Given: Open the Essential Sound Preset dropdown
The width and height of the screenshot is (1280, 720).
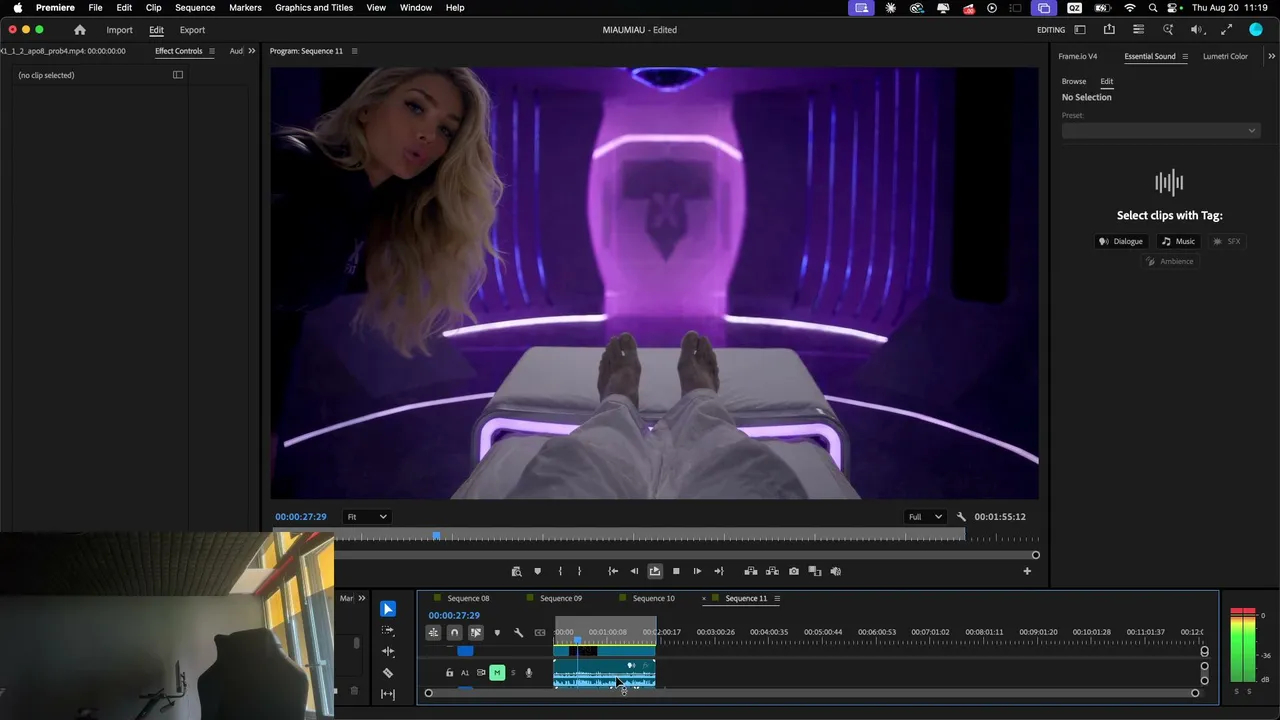Looking at the screenshot, I should 1160,131.
